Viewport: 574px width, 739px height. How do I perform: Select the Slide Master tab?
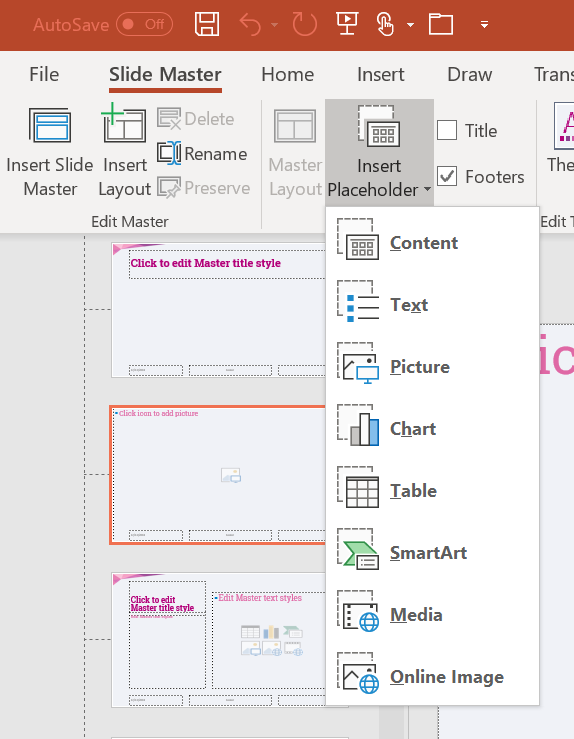pos(165,74)
